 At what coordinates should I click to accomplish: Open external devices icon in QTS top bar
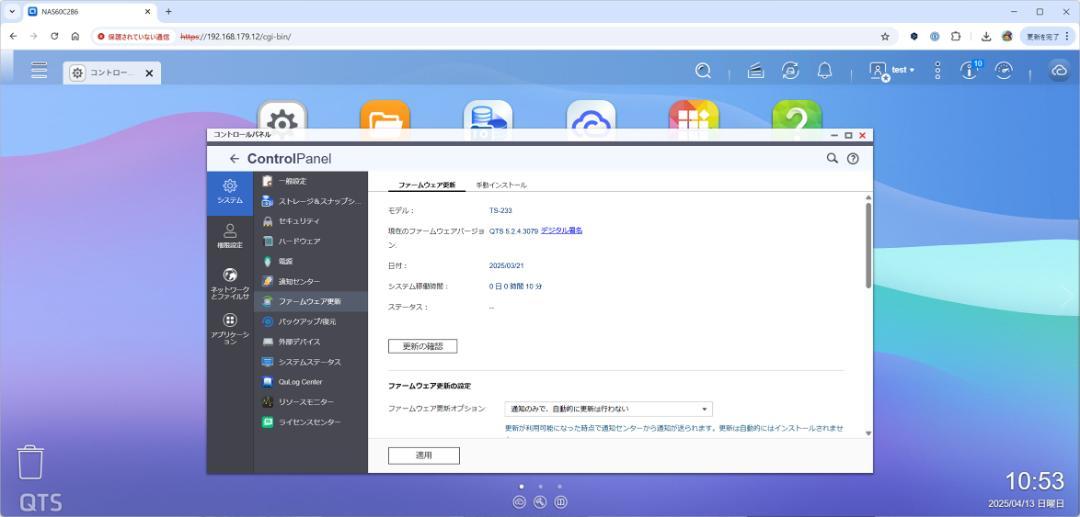tap(790, 70)
